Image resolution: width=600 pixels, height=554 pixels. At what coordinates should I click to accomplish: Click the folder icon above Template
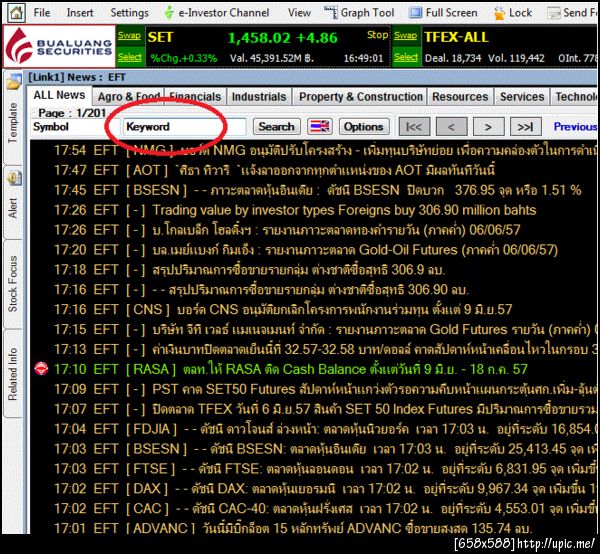[14, 81]
